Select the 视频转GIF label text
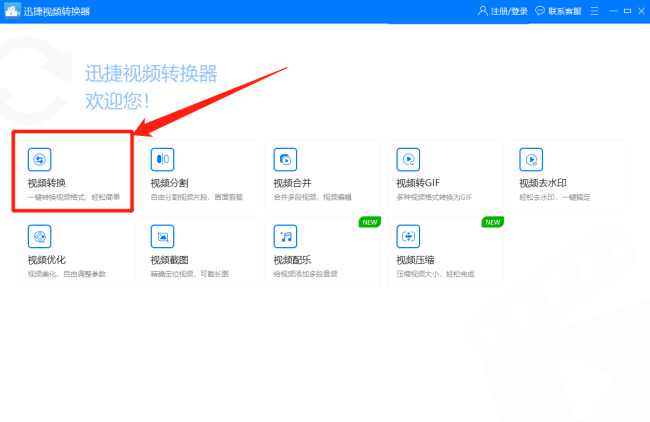The height and width of the screenshot is (422, 650). pos(418,183)
